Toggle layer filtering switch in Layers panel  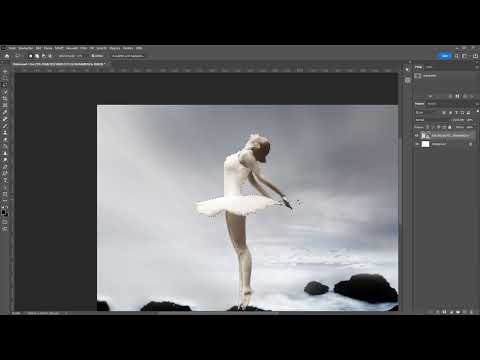pyautogui.click(x=478, y=111)
